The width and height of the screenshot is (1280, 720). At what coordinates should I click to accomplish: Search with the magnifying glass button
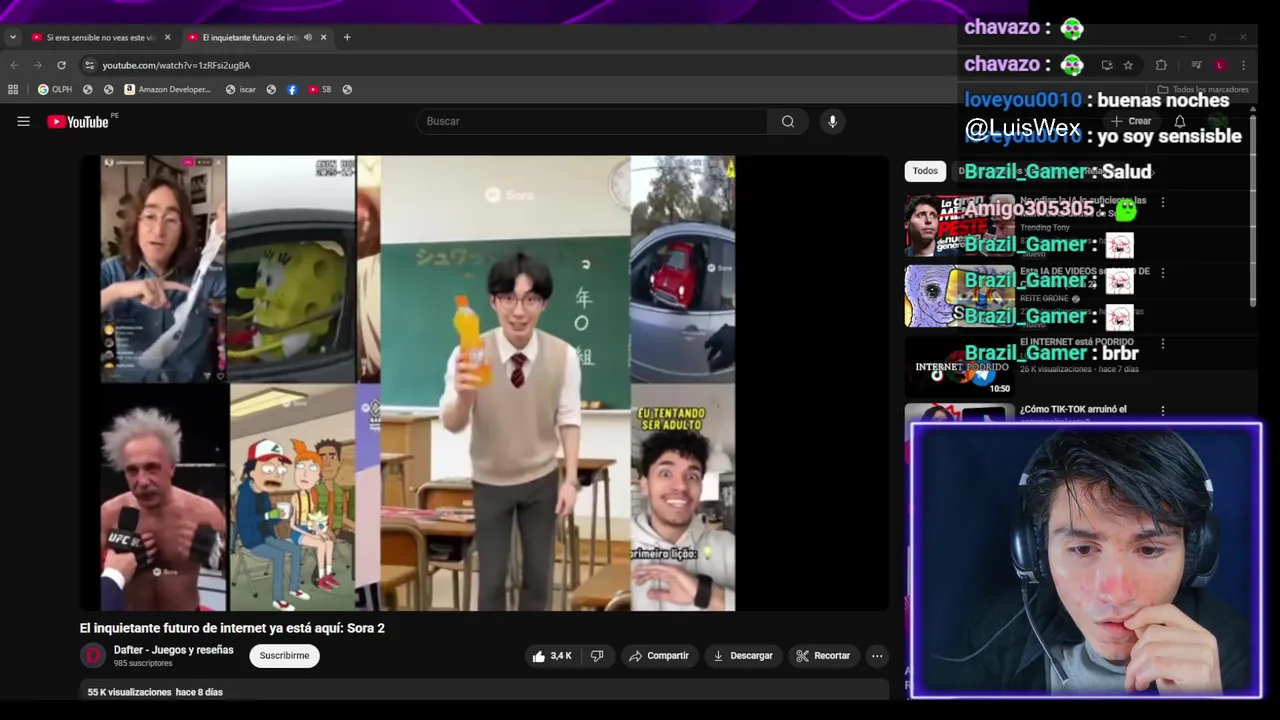788,121
